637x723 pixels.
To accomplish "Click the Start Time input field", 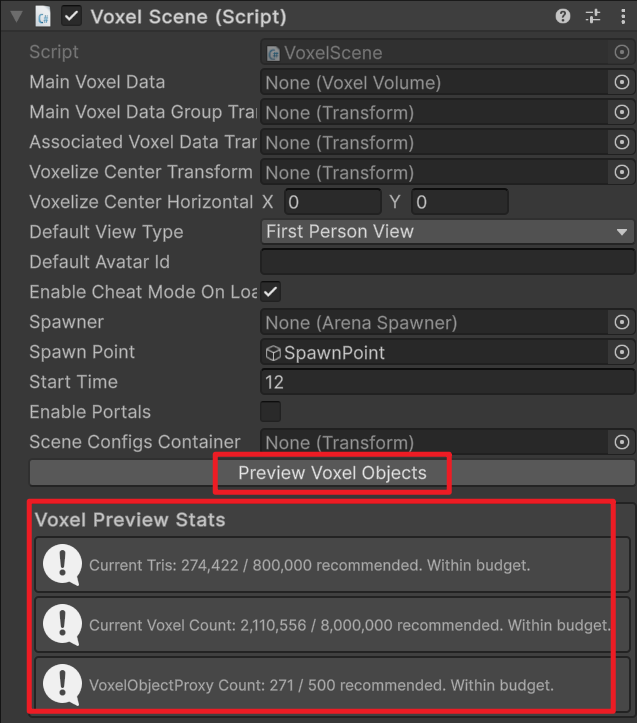I will 448,382.
